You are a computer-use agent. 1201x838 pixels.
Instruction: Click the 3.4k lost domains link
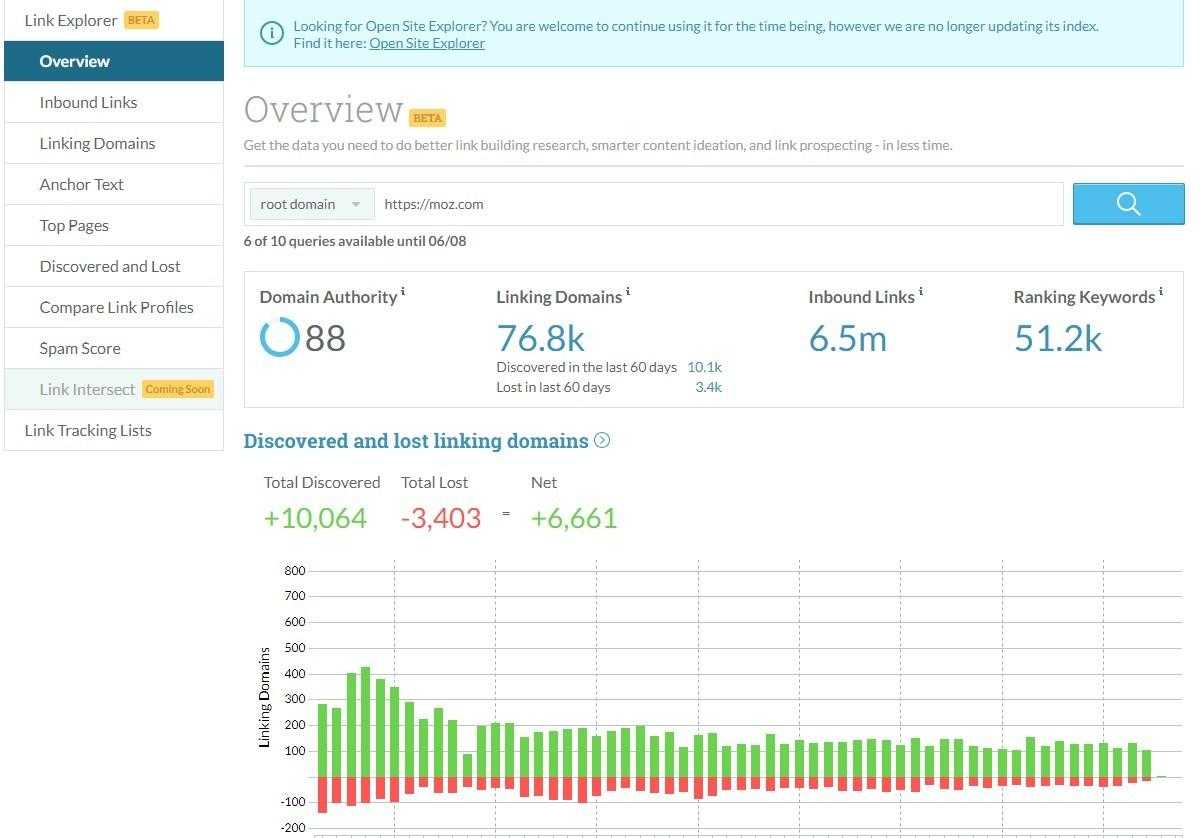tap(708, 387)
